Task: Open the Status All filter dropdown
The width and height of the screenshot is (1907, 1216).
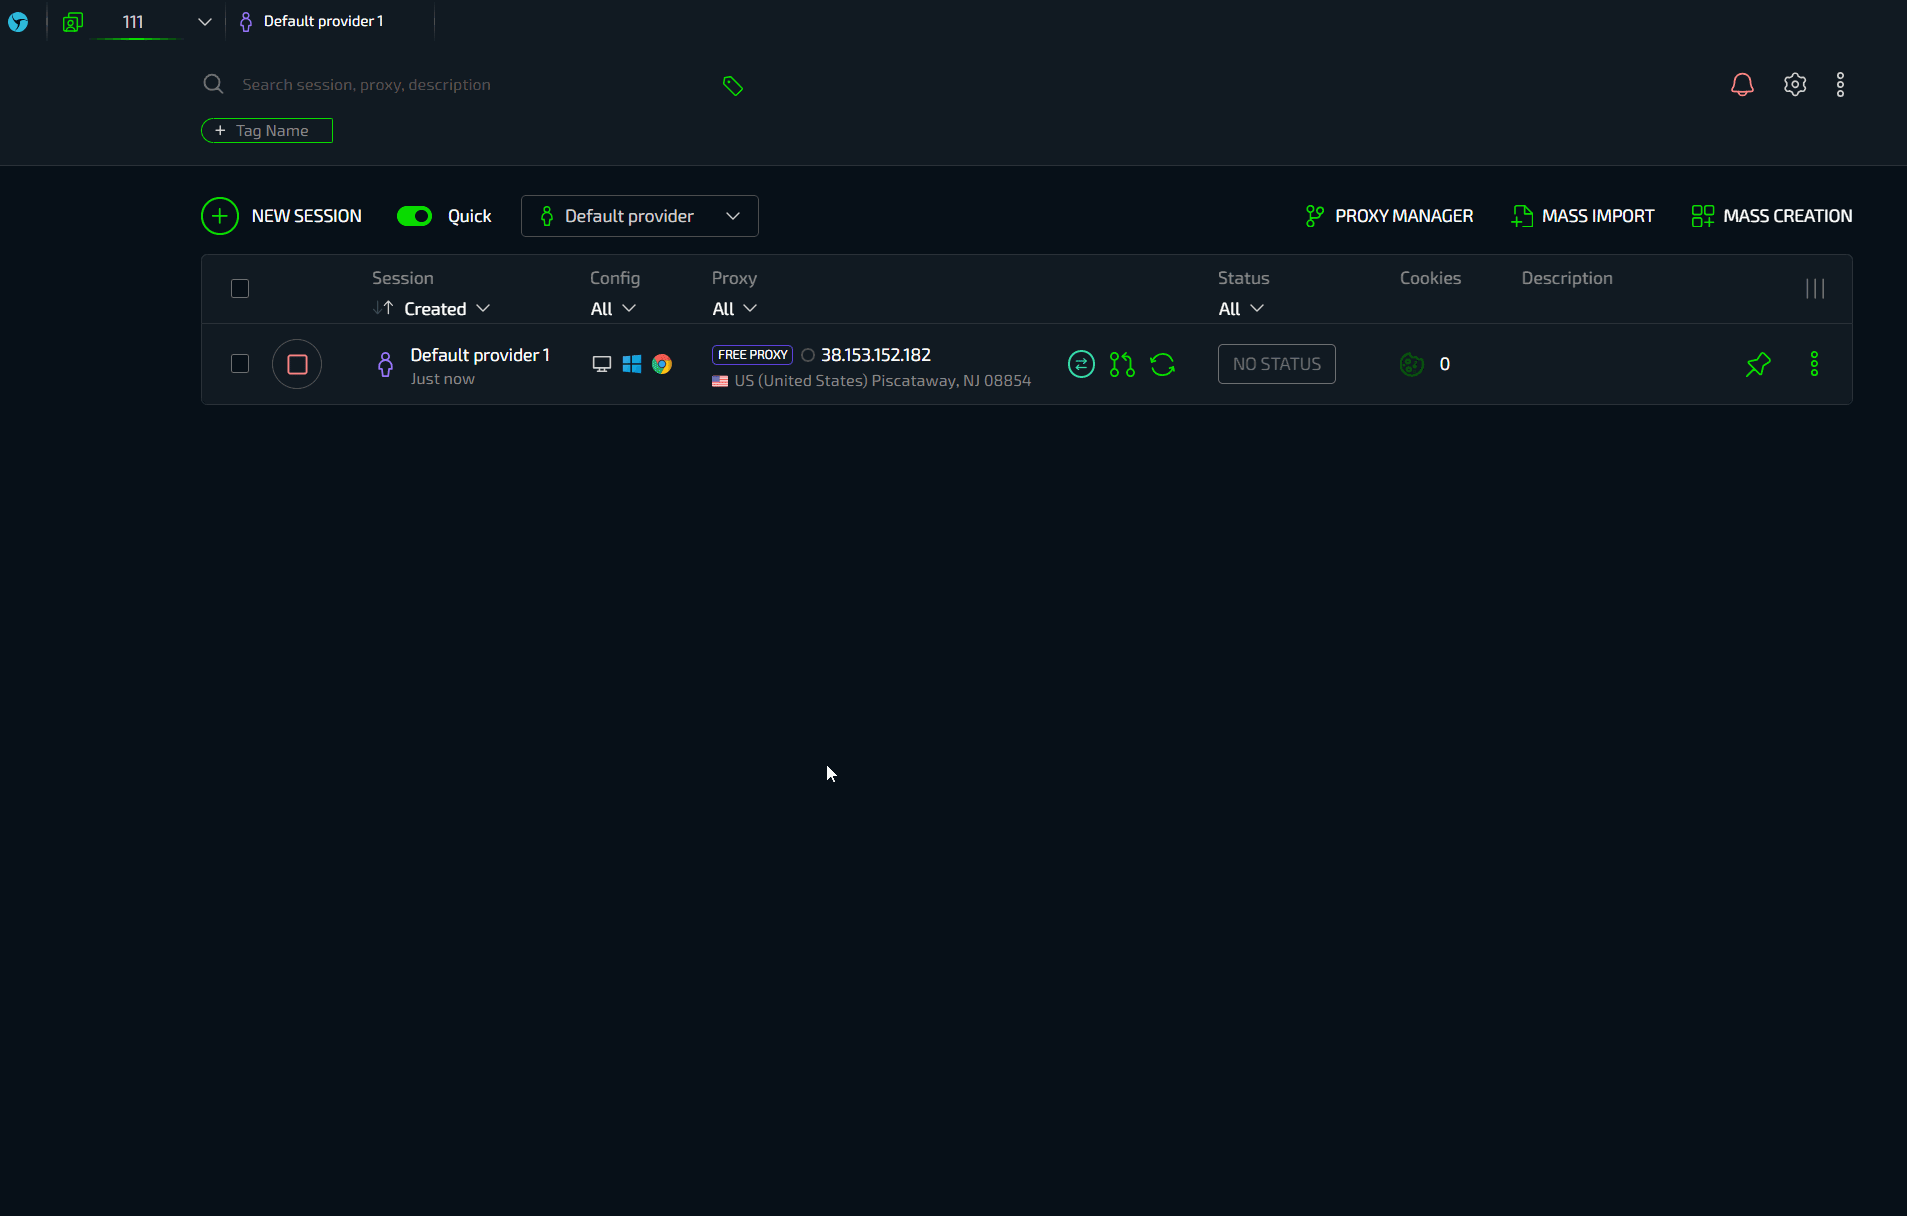Action: [x=1241, y=309]
